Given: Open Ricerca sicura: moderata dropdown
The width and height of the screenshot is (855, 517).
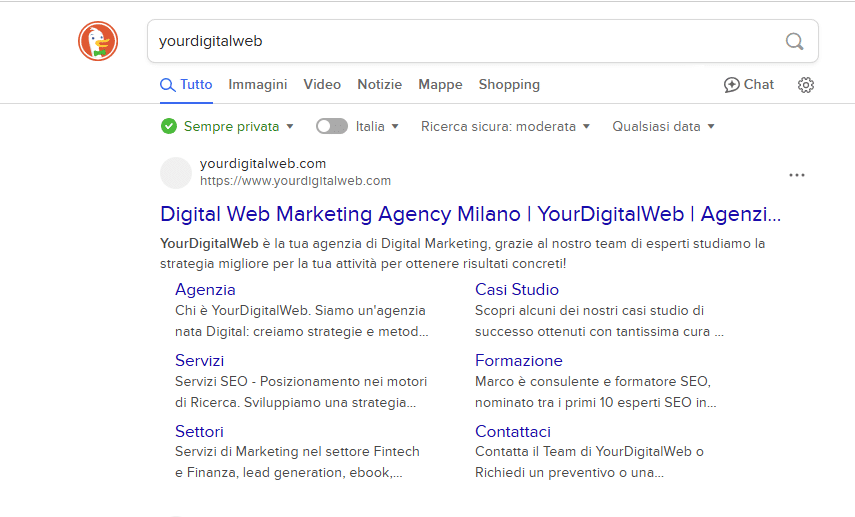Looking at the screenshot, I should pyautogui.click(x=505, y=127).
